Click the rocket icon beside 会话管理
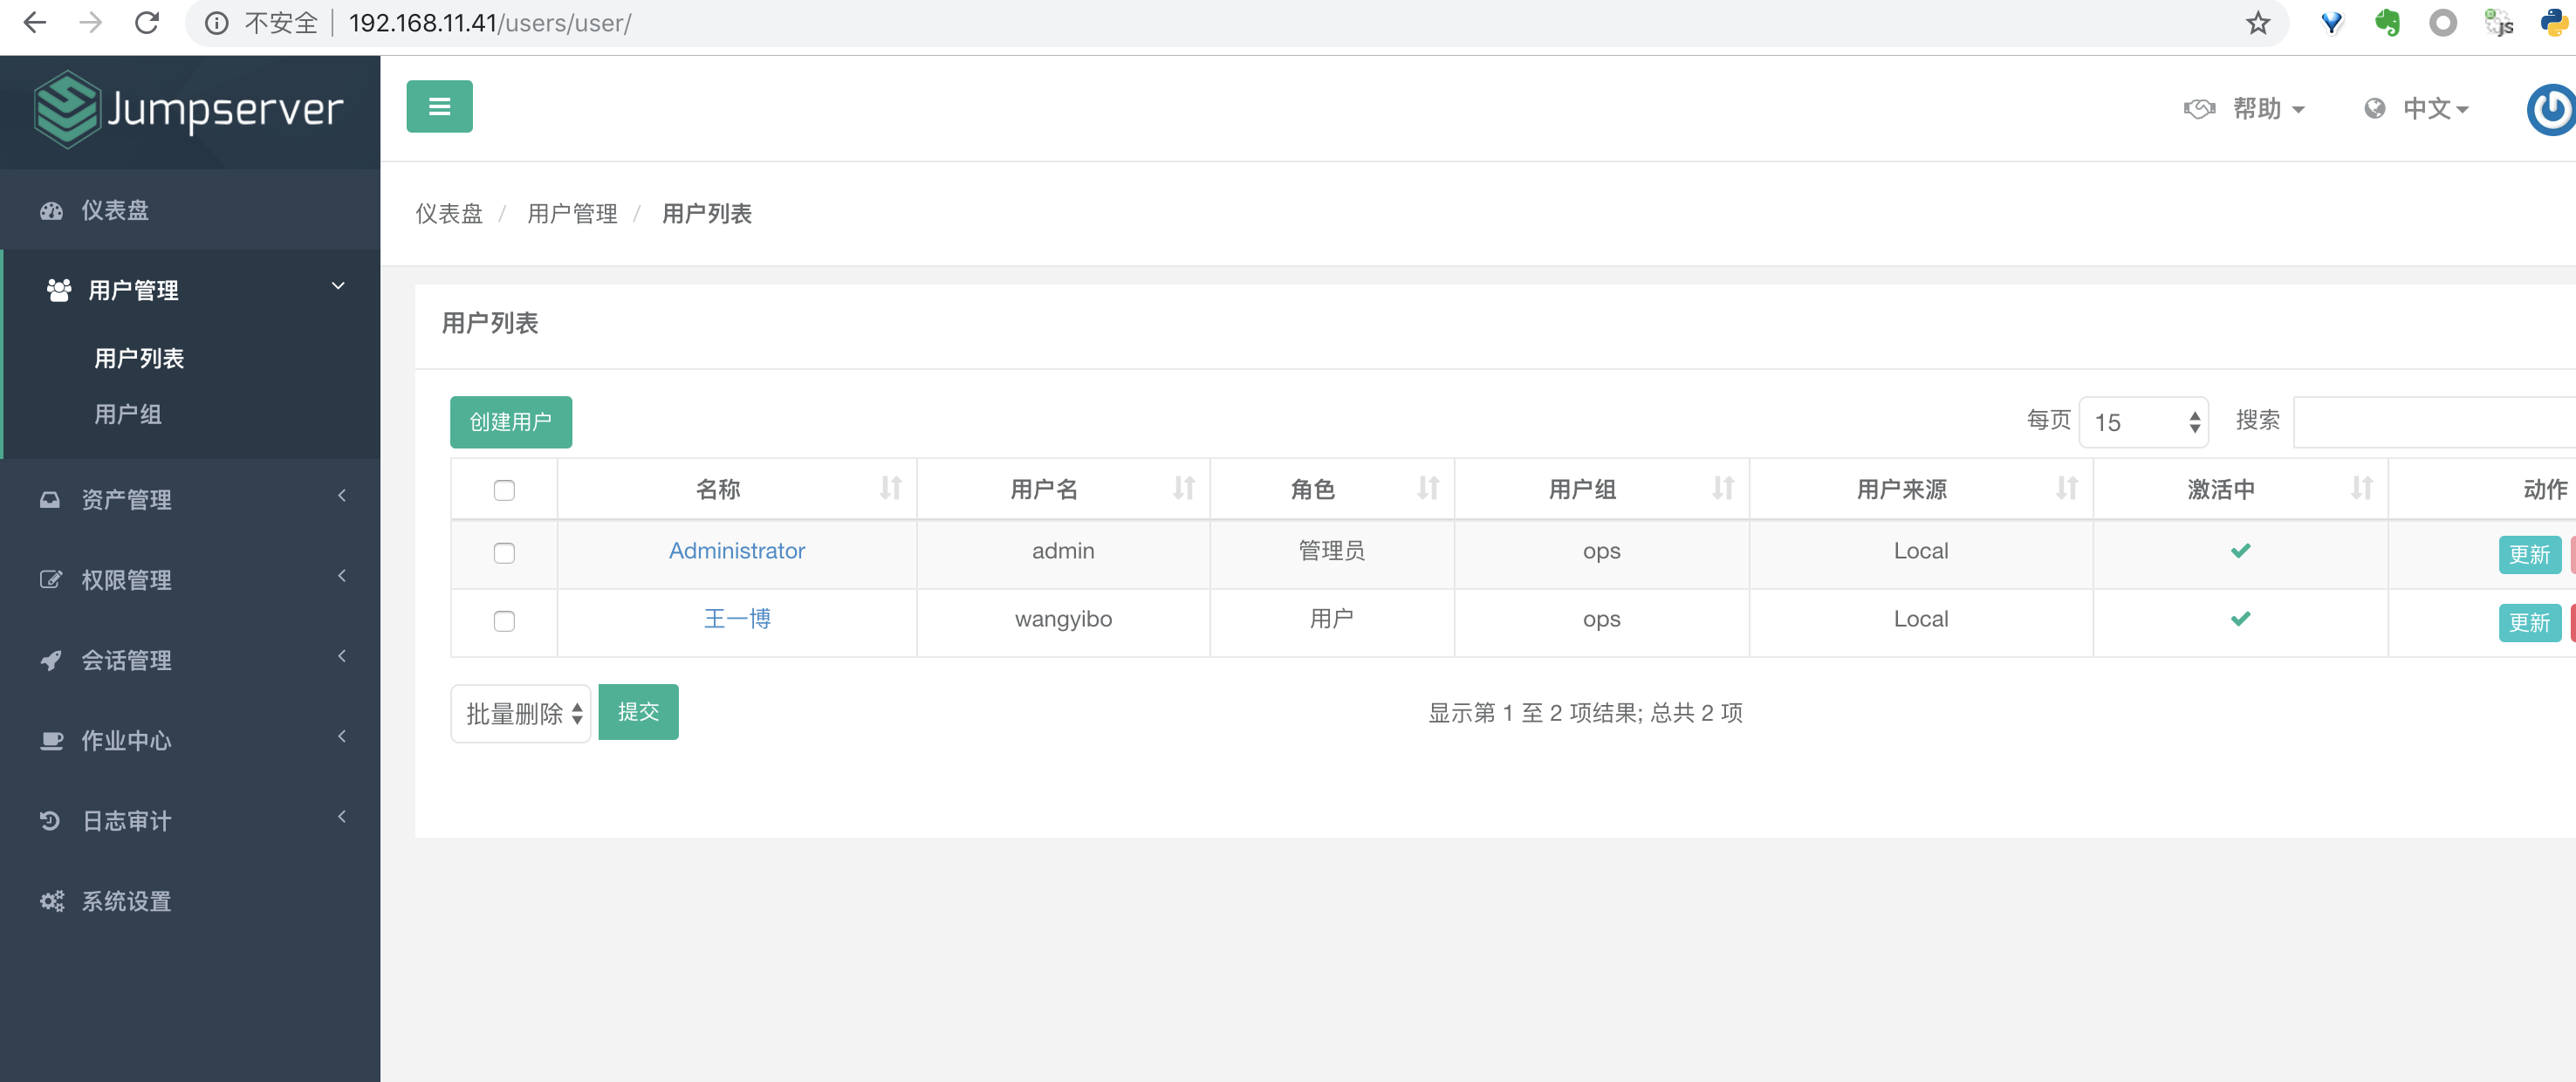This screenshot has height=1082, width=2576. pos(51,660)
